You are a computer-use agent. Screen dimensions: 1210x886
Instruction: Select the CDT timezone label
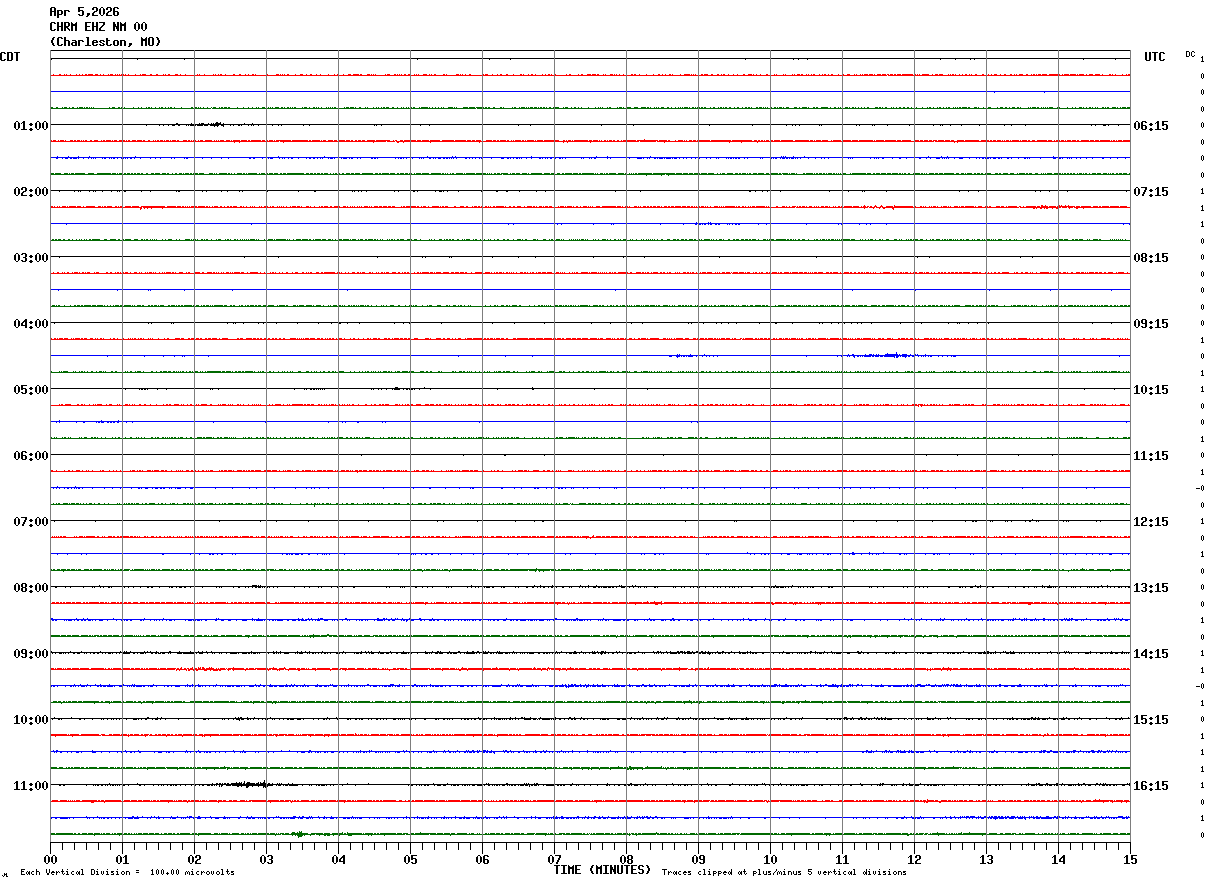pos(10,57)
